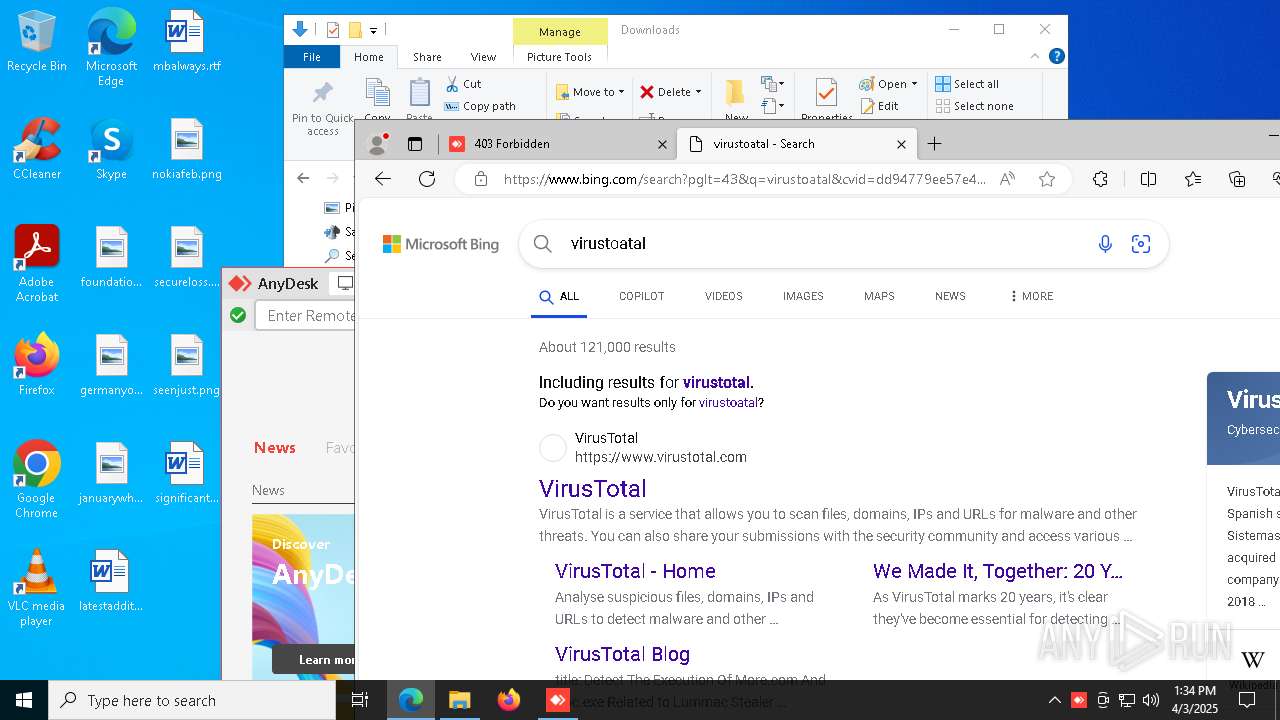Open Picture Tools tab in Explorer
This screenshot has width=1280, height=720.
pos(559,57)
